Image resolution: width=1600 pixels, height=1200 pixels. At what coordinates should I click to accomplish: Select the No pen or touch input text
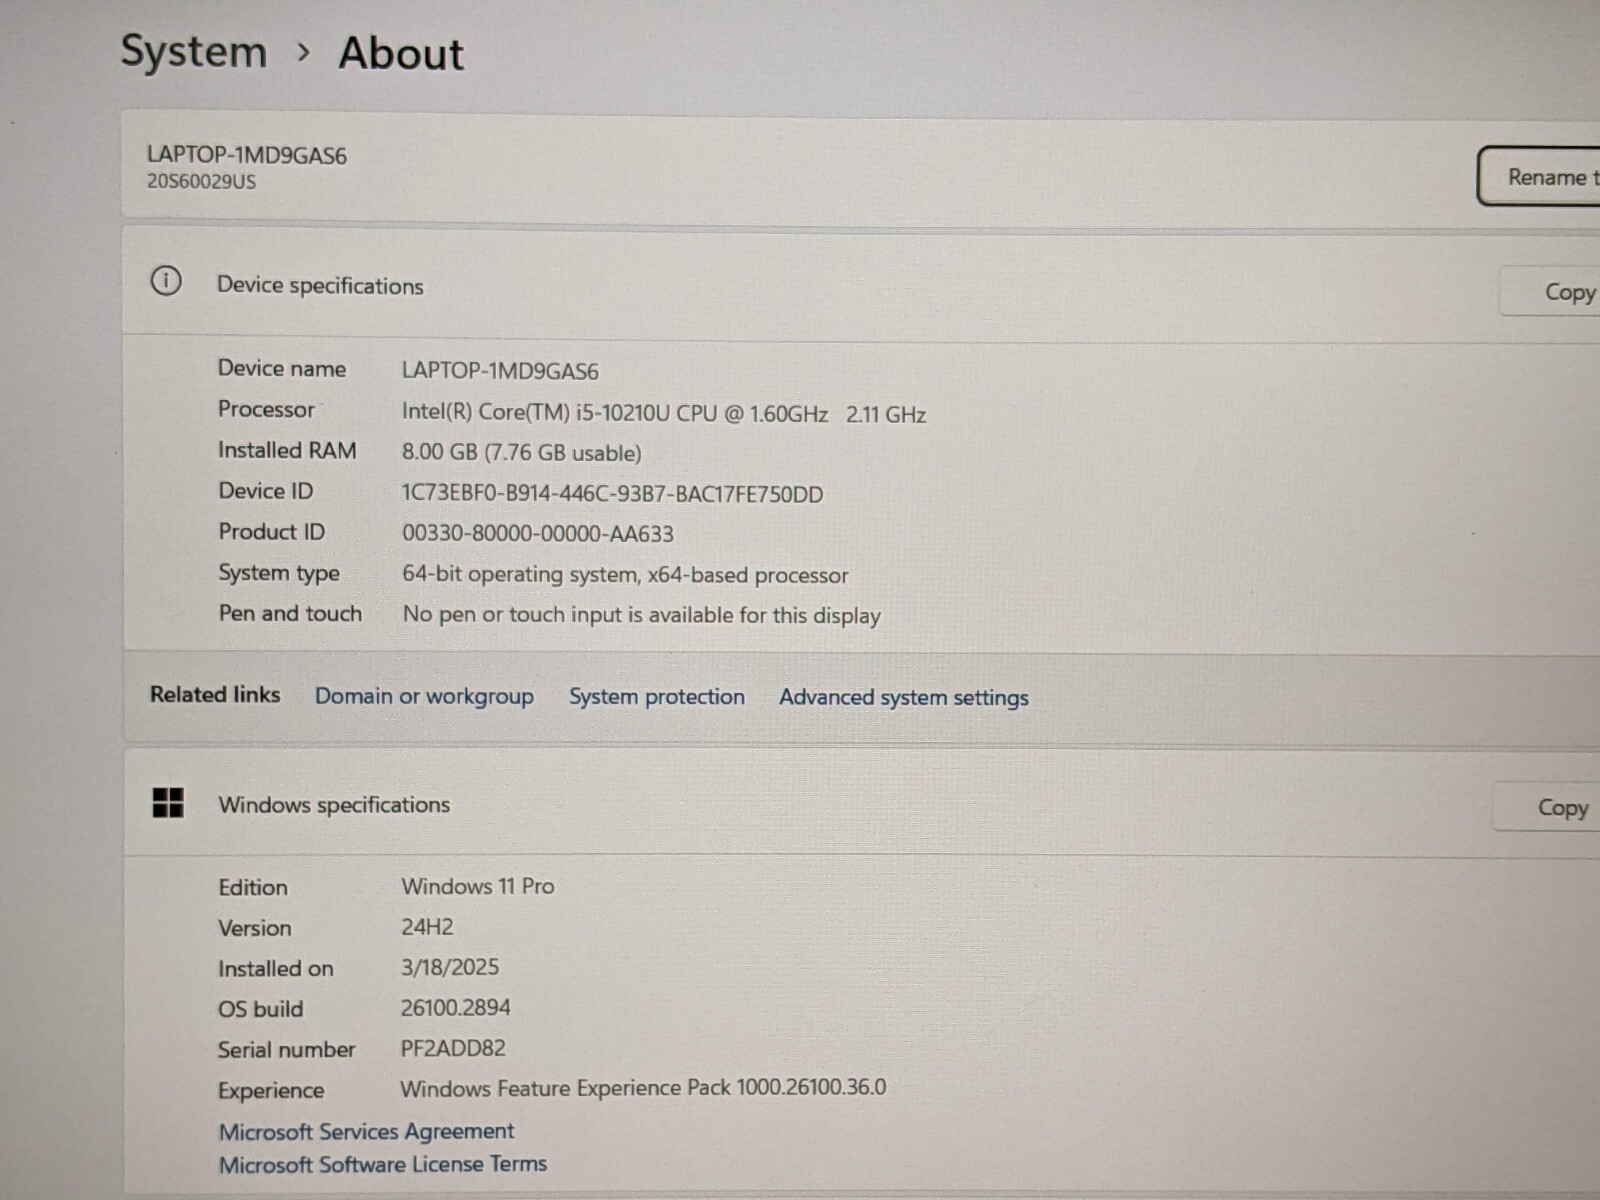(642, 615)
